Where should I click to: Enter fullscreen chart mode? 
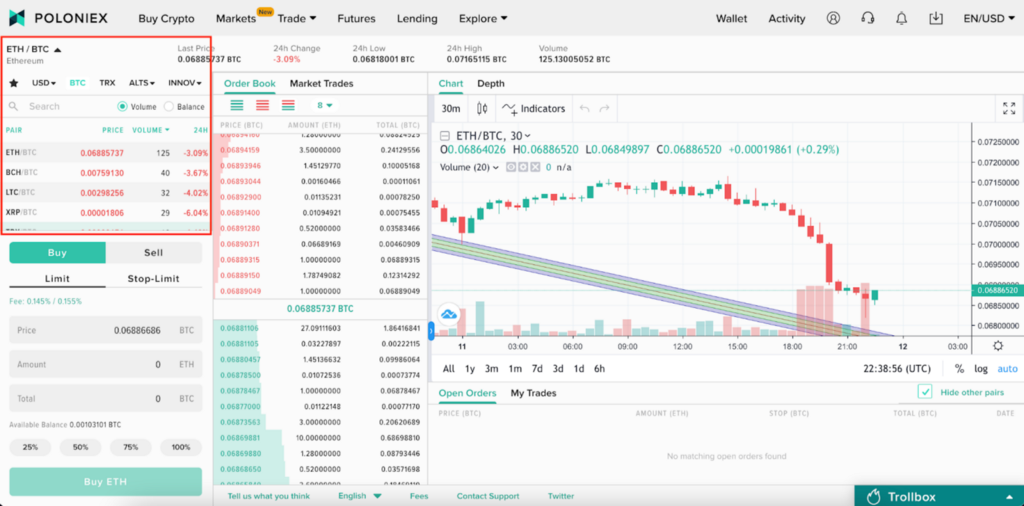(1008, 108)
